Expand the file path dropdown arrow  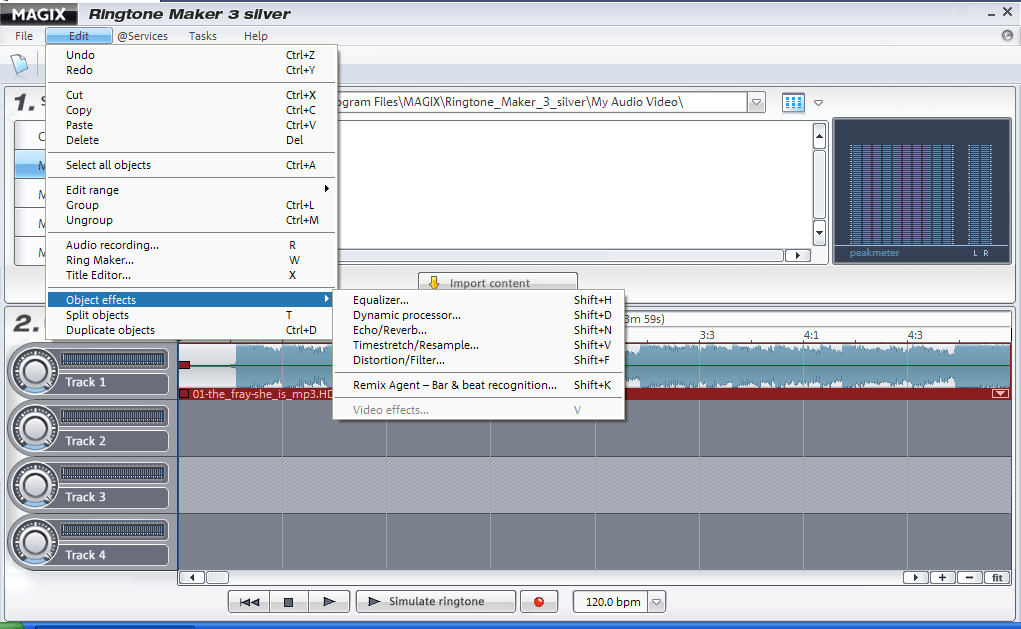757,101
